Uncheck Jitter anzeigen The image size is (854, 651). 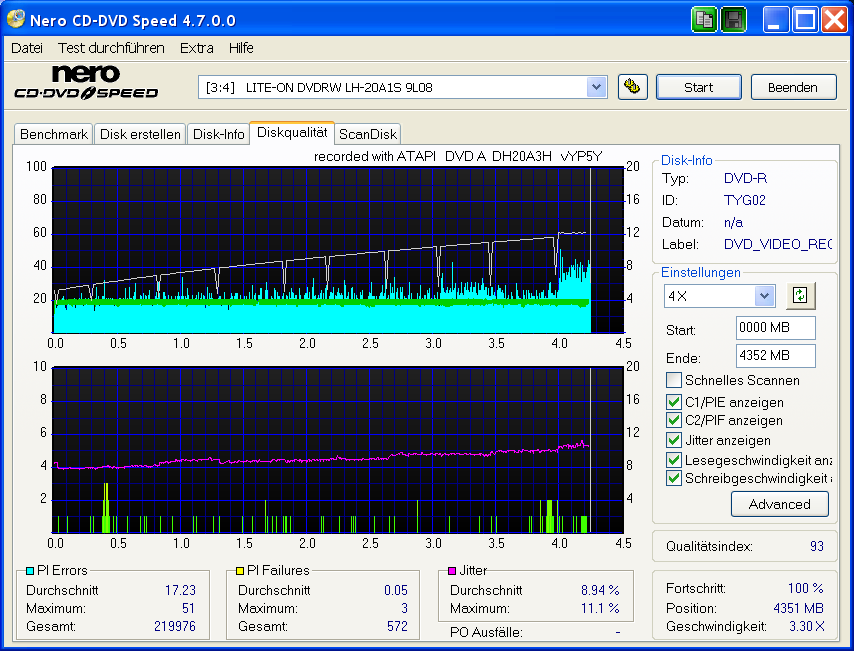pos(673,440)
